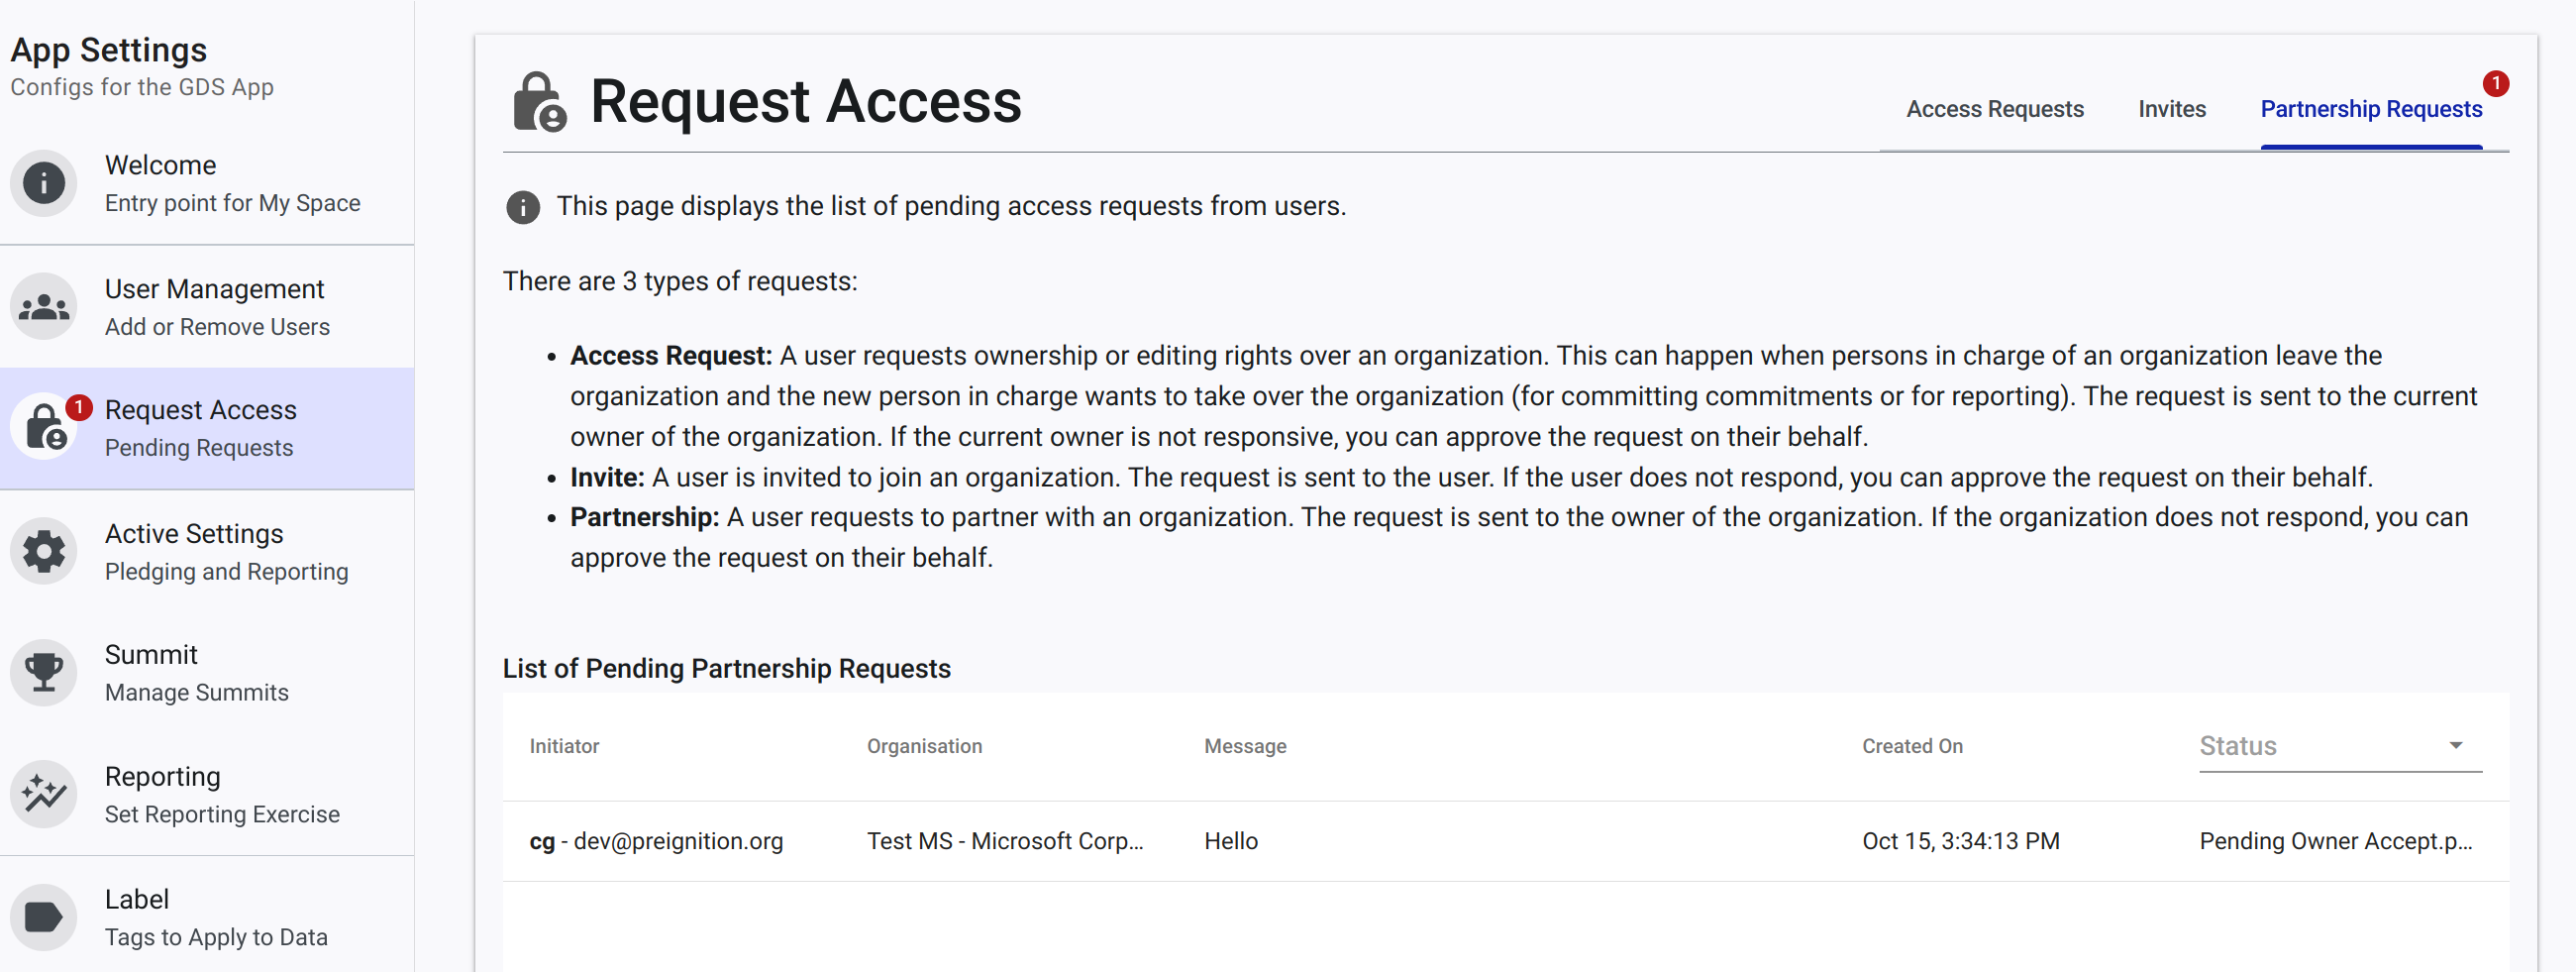2576x972 pixels.
Task: Click the Initiator column header
Action: tap(564, 746)
